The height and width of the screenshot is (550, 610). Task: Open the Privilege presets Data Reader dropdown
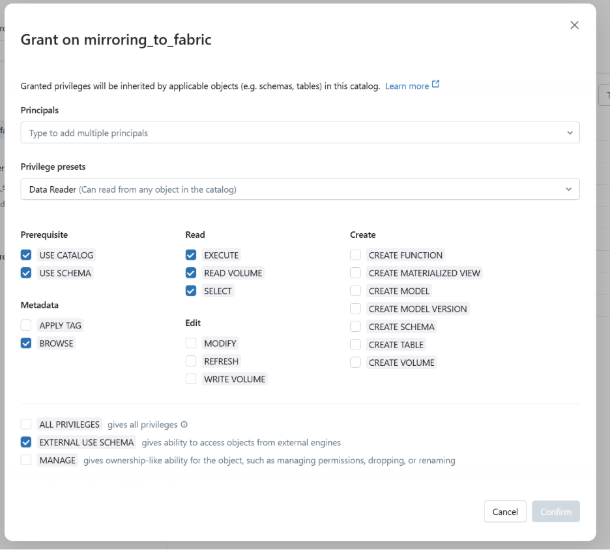point(300,189)
